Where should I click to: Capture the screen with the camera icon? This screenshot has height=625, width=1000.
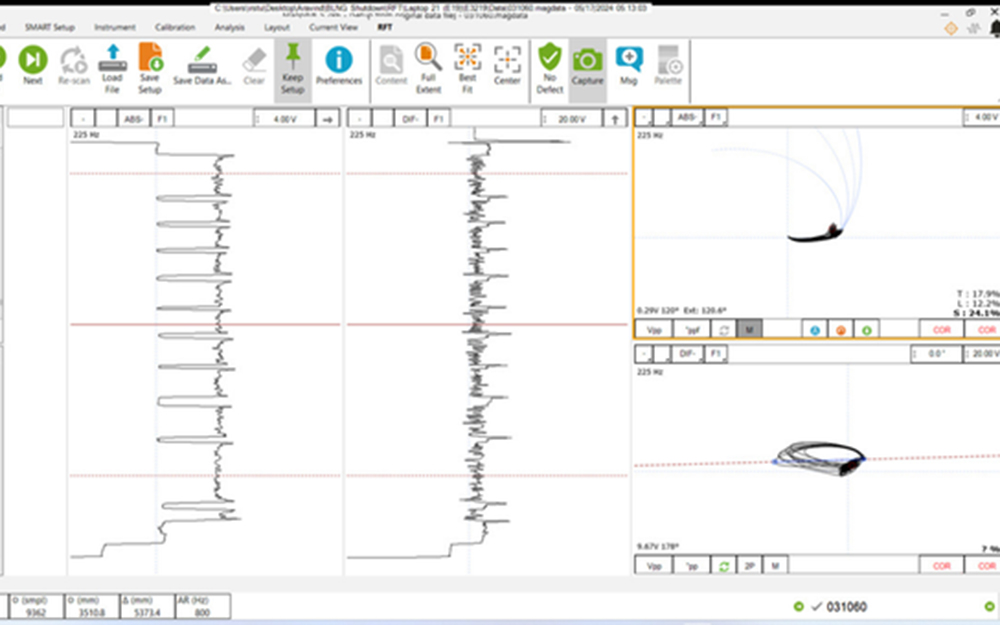coord(587,60)
